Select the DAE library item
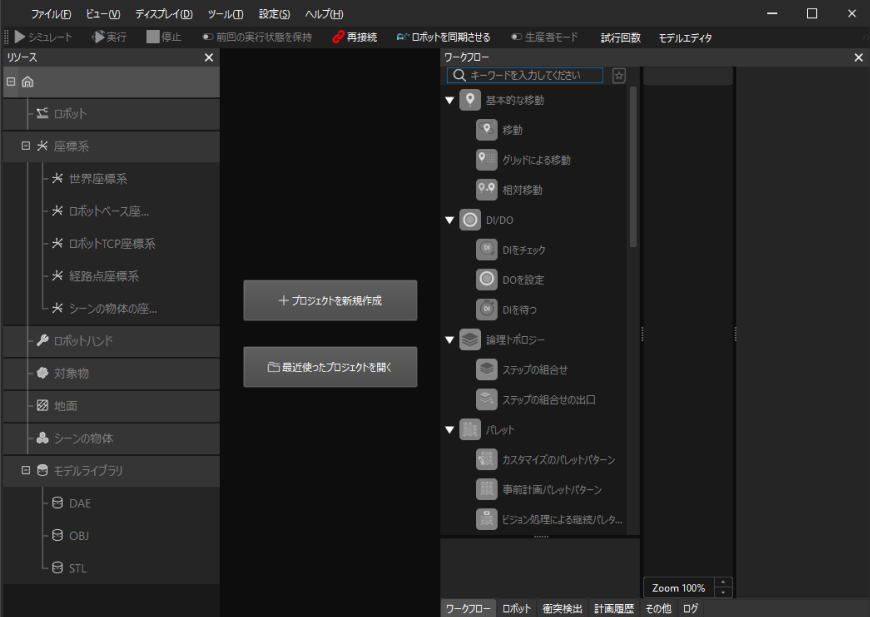Screen dimensions: 870x617 click(x=79, y=503)
